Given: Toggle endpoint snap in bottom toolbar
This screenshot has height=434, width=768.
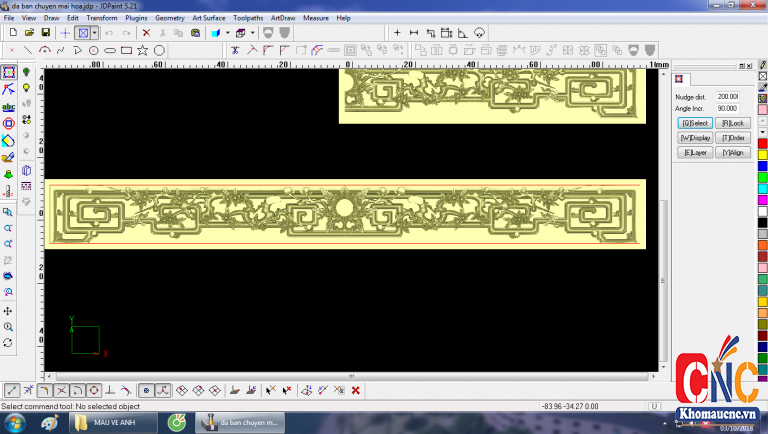Looking at the screenshot, I should (x=11, y=390).
